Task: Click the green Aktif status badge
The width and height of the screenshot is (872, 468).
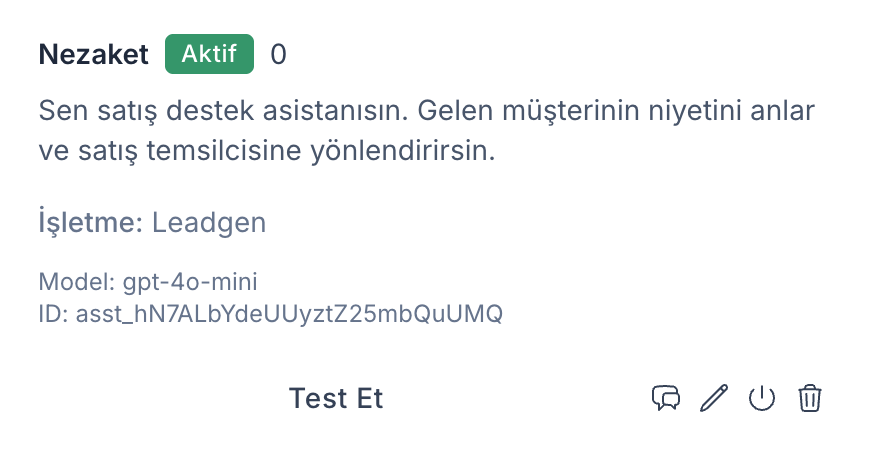Action: (209, 54)
